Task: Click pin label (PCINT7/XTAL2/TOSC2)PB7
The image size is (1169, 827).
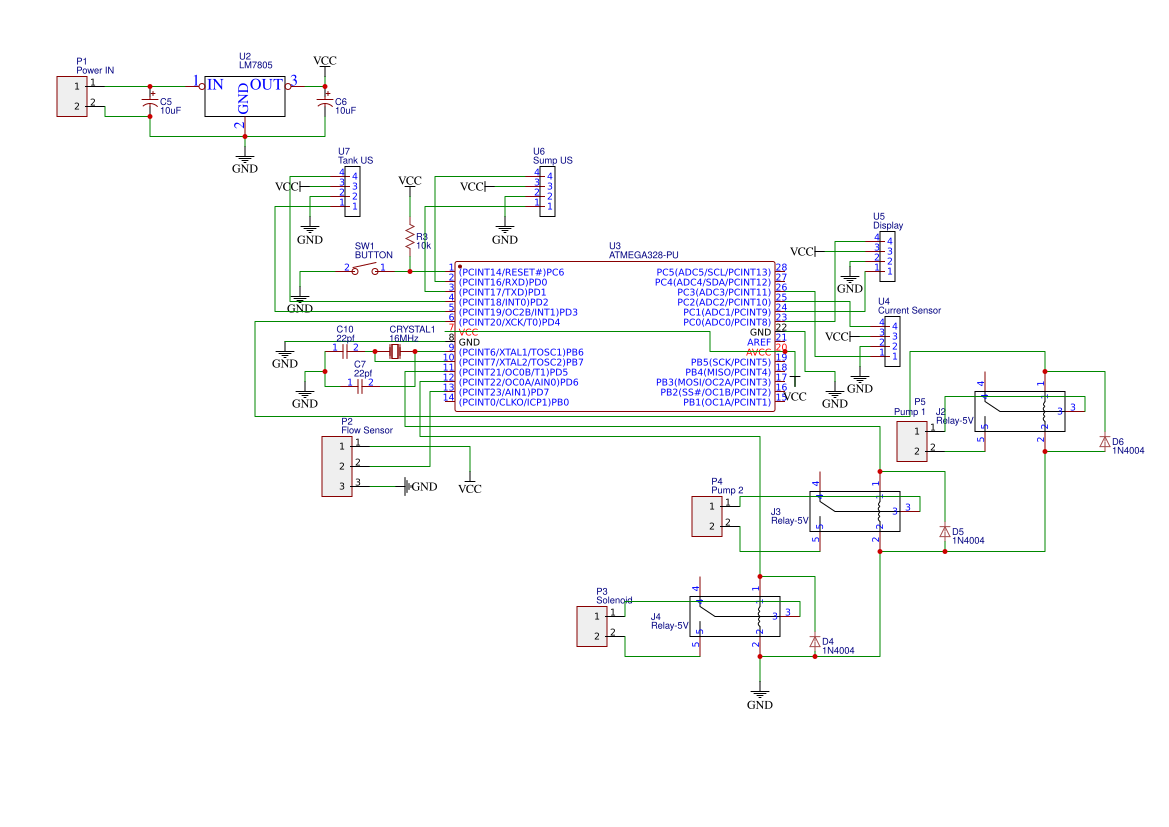Action: (x=520, y=362)
